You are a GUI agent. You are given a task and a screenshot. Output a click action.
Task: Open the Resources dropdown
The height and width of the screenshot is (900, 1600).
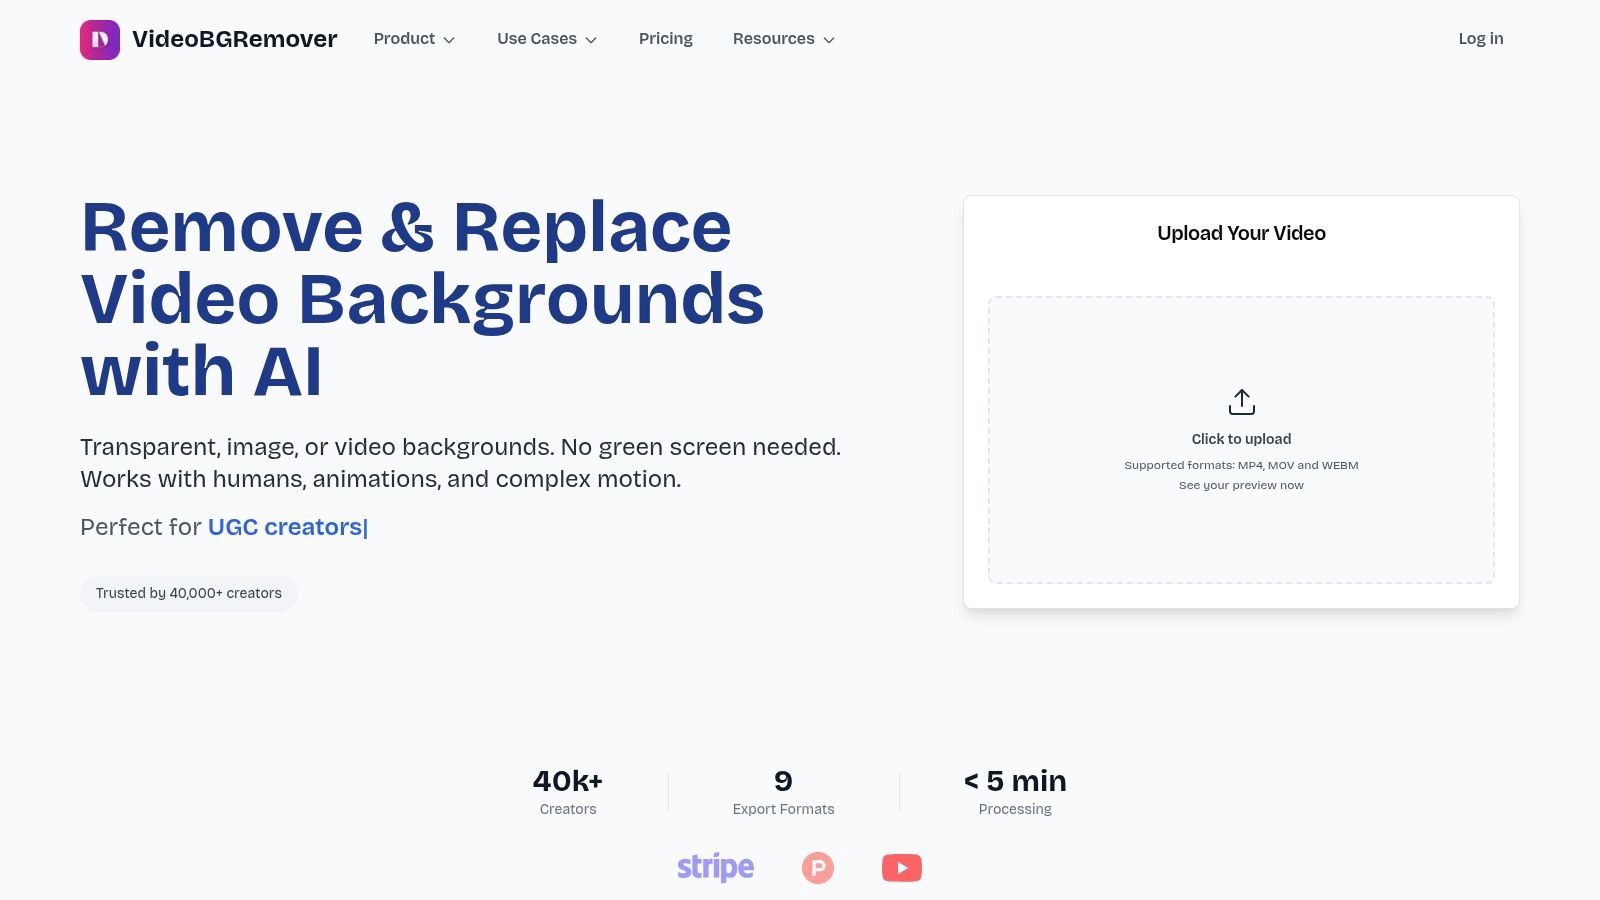click(774, 39)
